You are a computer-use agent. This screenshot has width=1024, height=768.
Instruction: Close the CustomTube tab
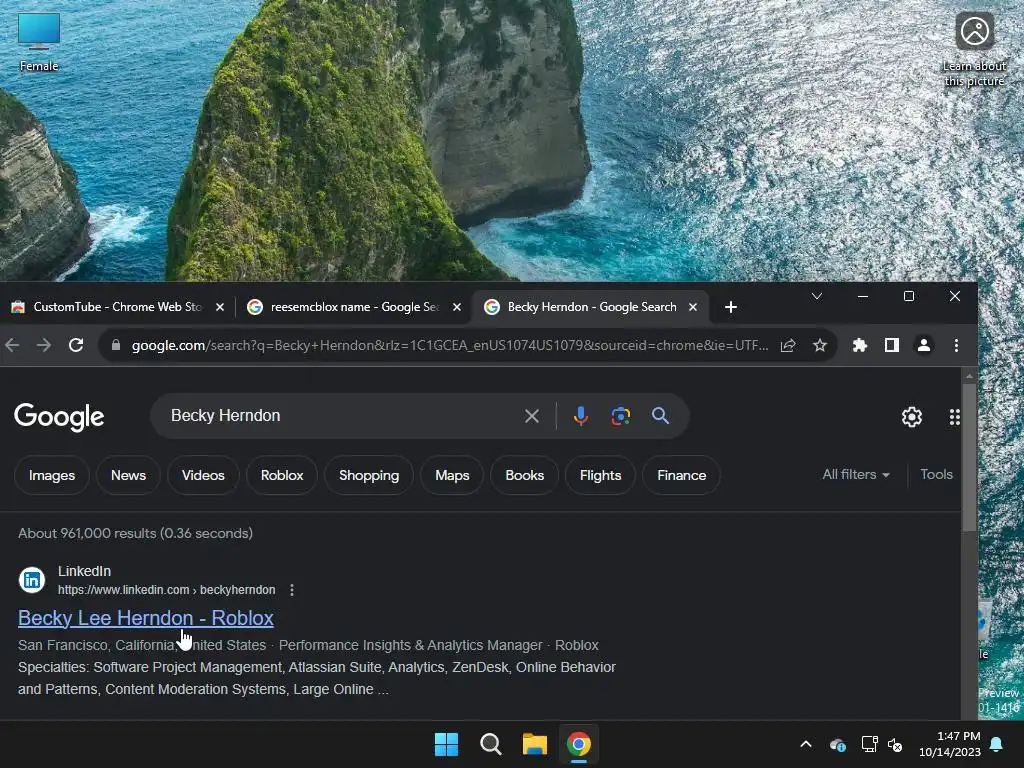click(220, 307)
